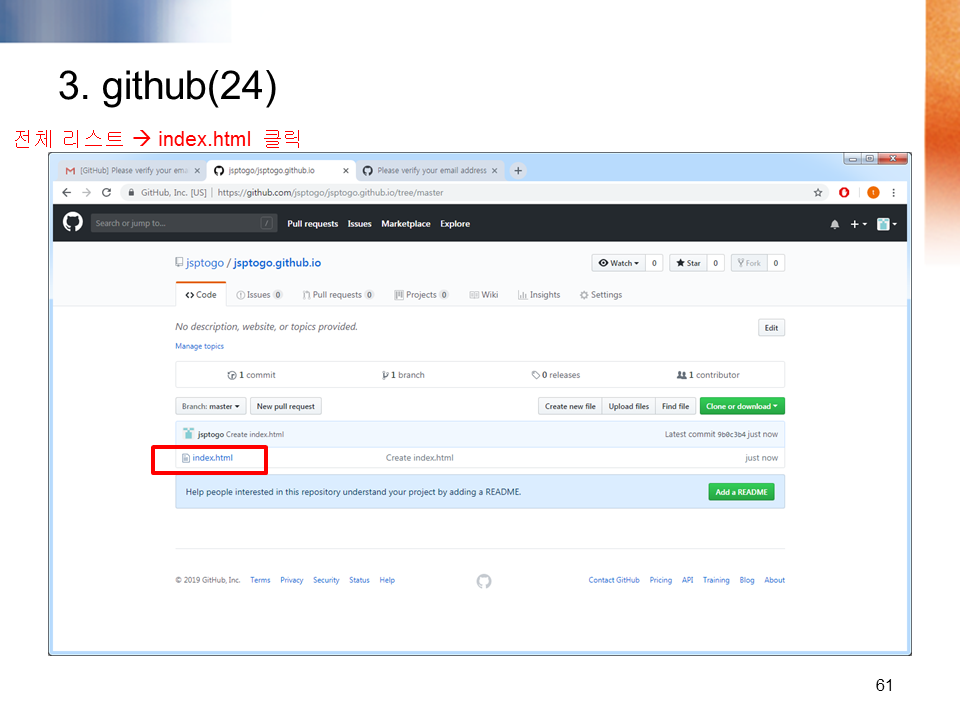
Task: Select the Code tab
Action: coord(201,294)
